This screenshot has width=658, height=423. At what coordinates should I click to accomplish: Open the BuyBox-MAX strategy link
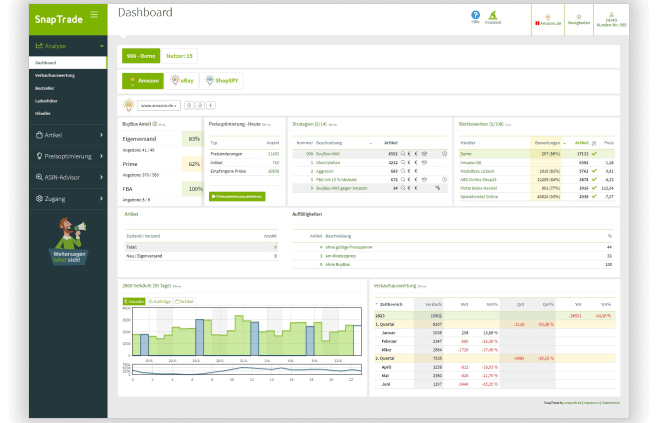point(327,154)
